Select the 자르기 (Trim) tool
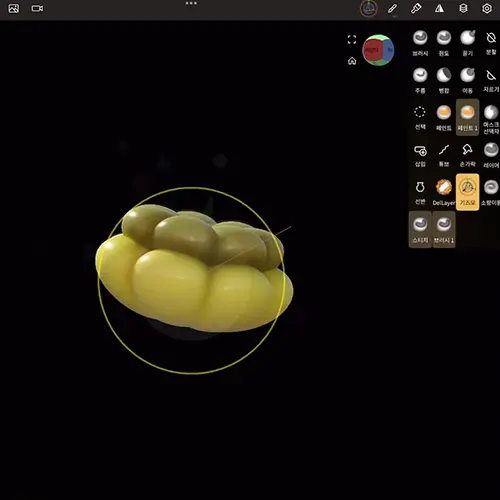The height and width of the screenshot is (500, 500). click(x=491, y=80)
